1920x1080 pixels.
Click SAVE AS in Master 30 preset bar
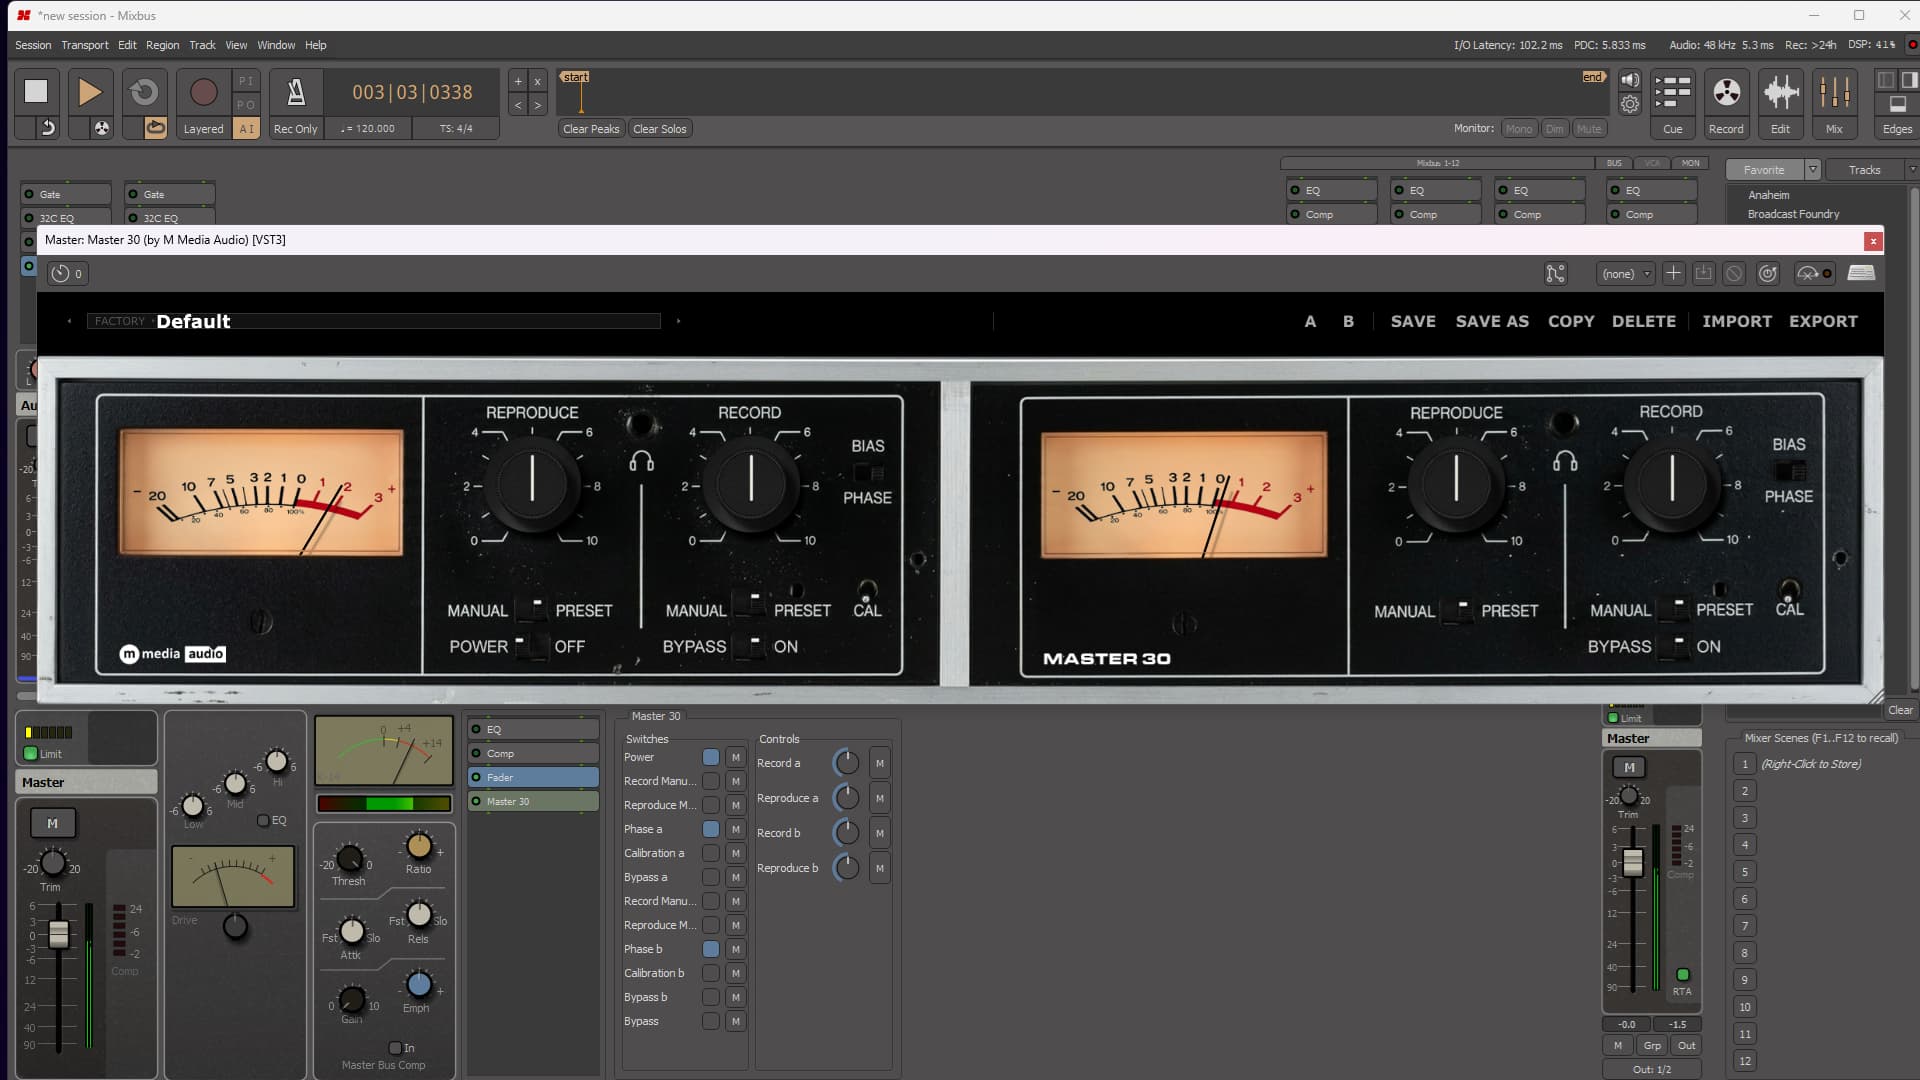point(1492,321)
